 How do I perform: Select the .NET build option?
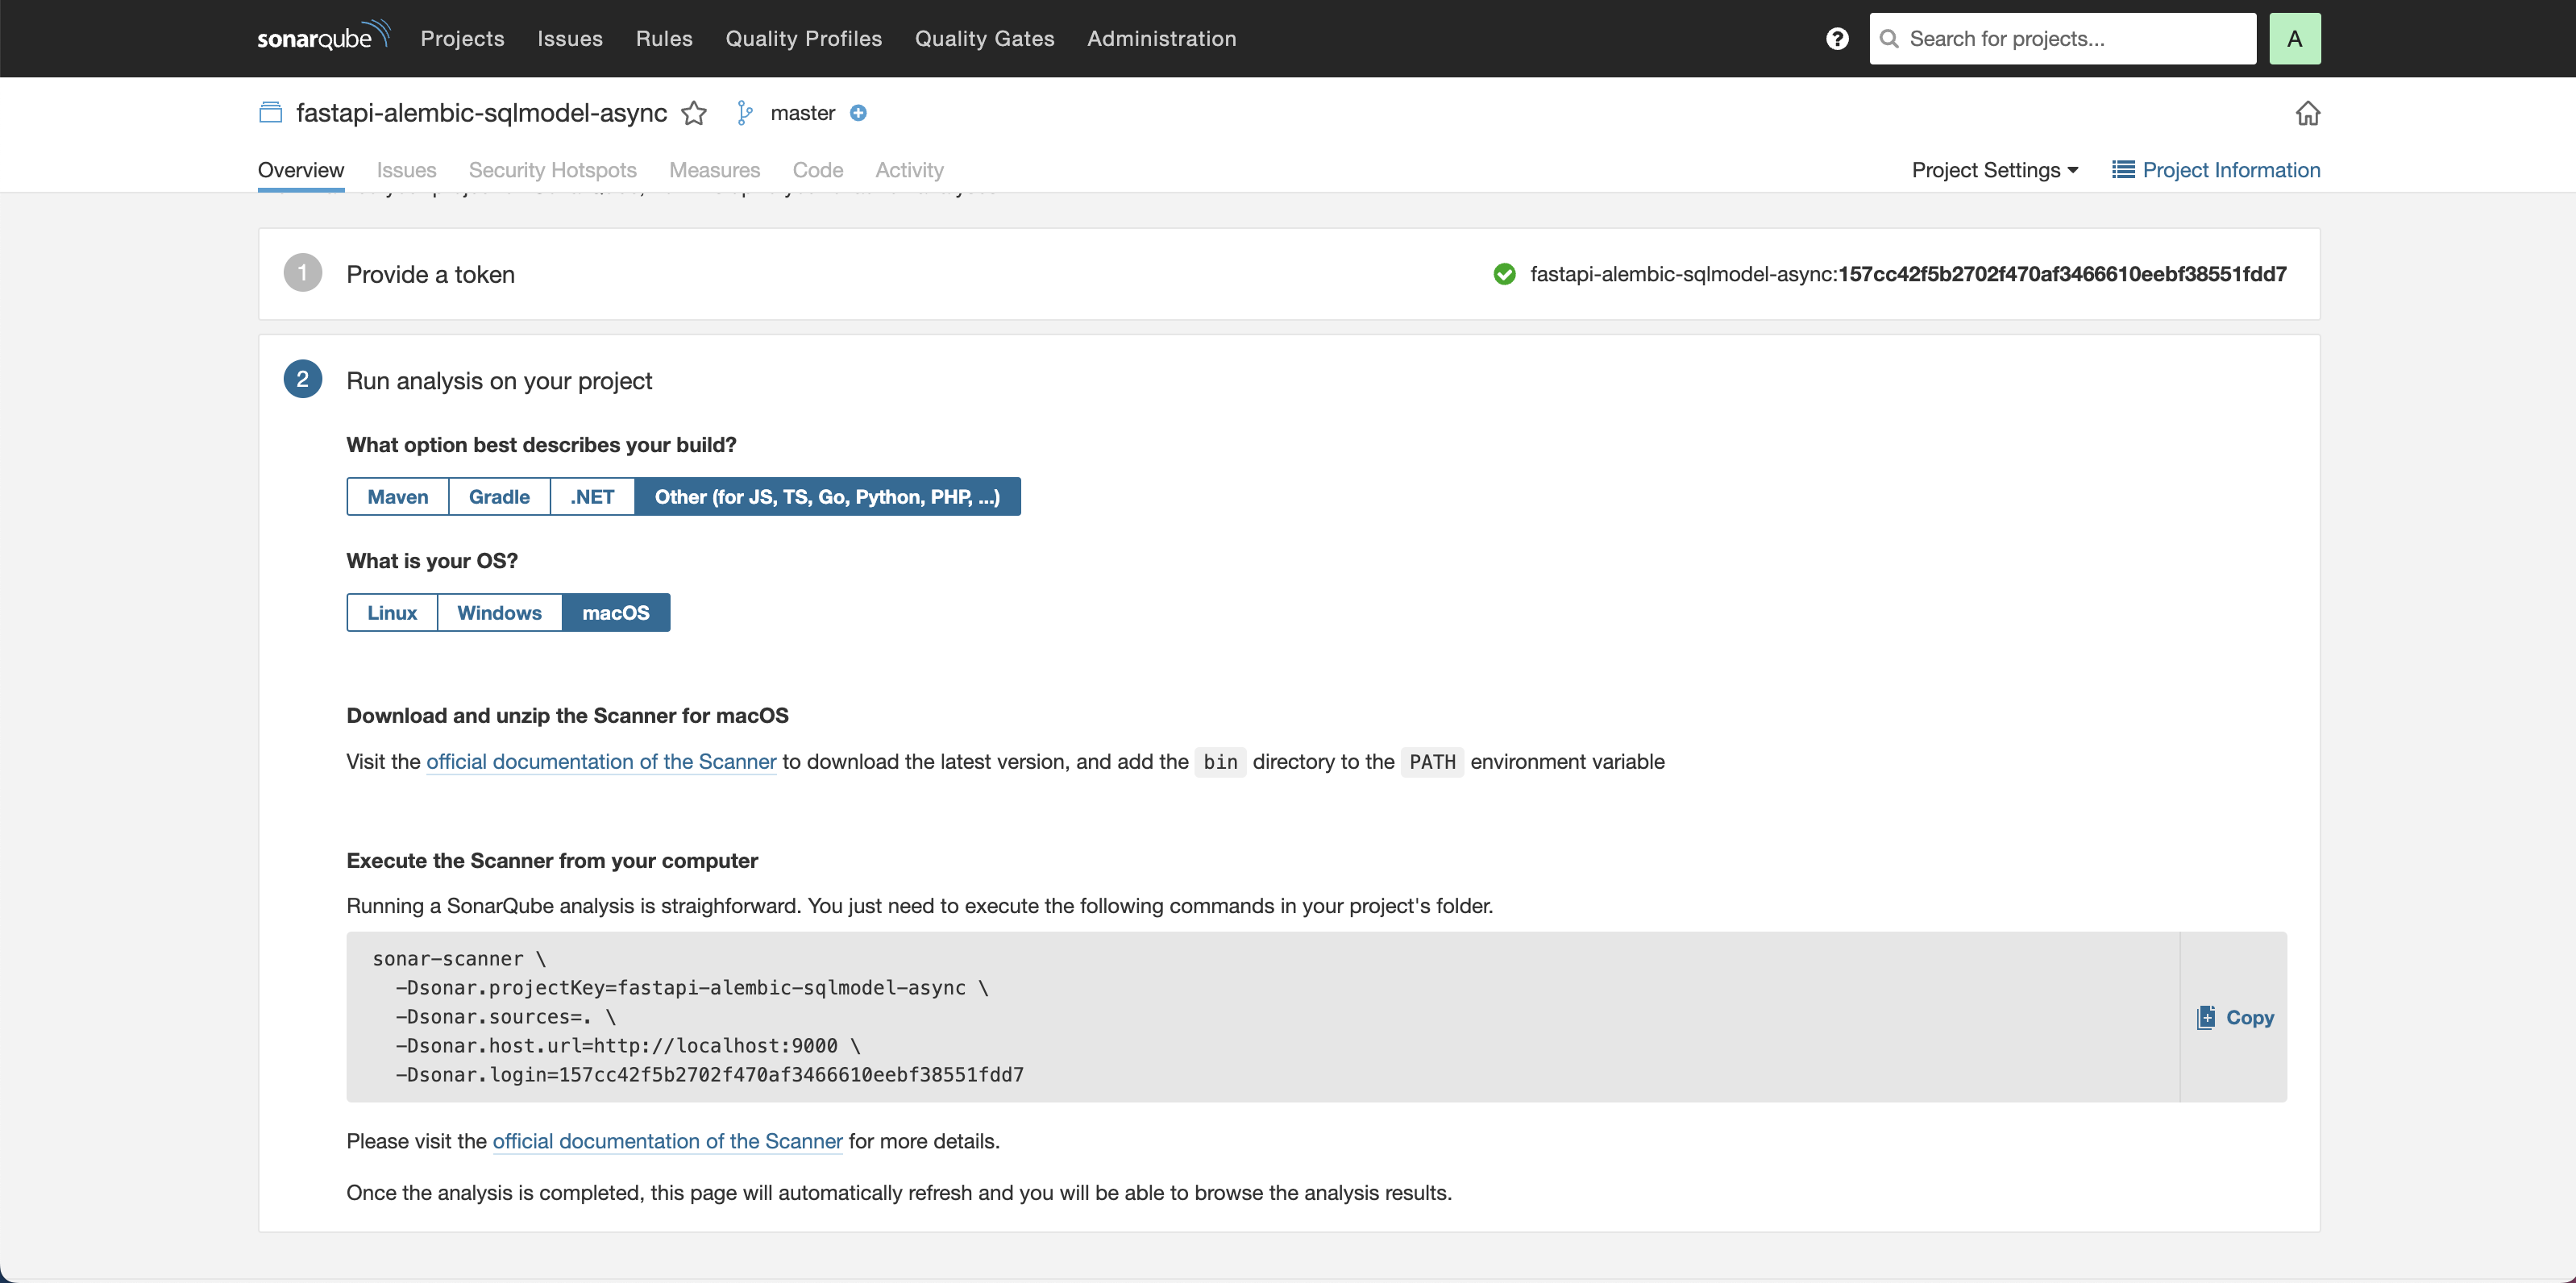click(592, 496)
